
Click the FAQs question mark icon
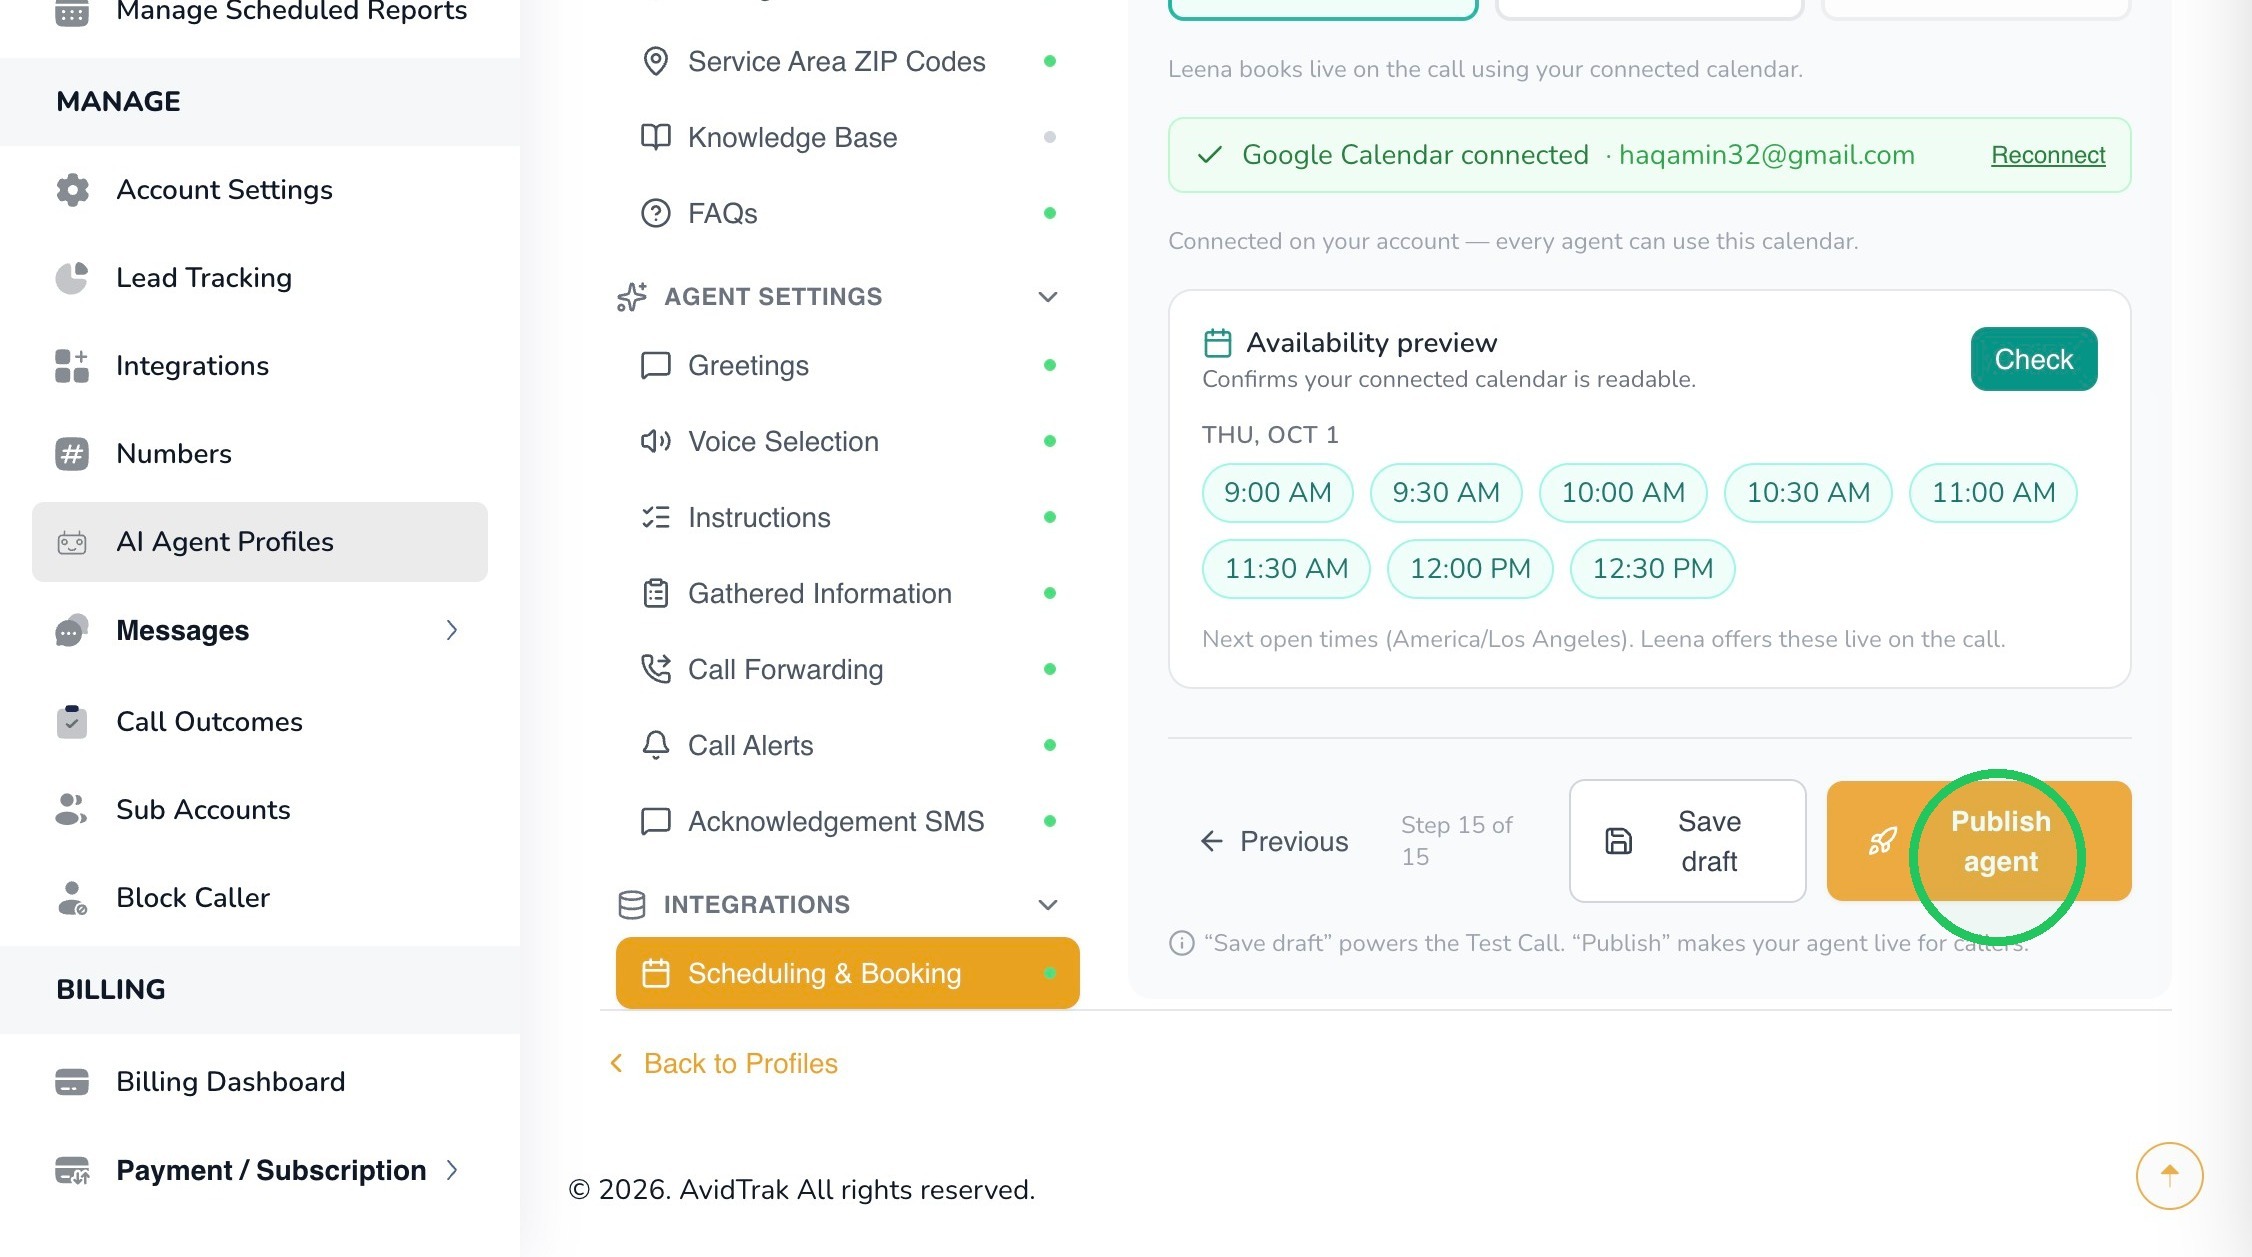655,214
